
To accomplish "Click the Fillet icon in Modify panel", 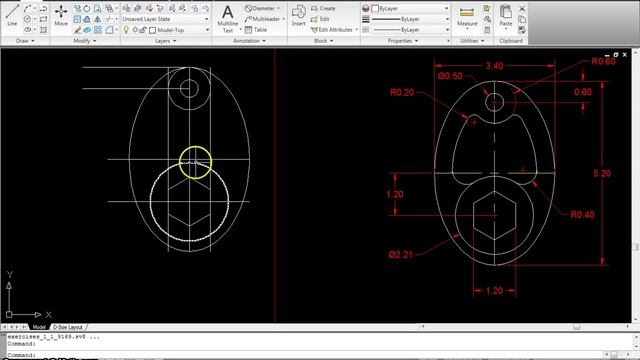I will (109, 30).
